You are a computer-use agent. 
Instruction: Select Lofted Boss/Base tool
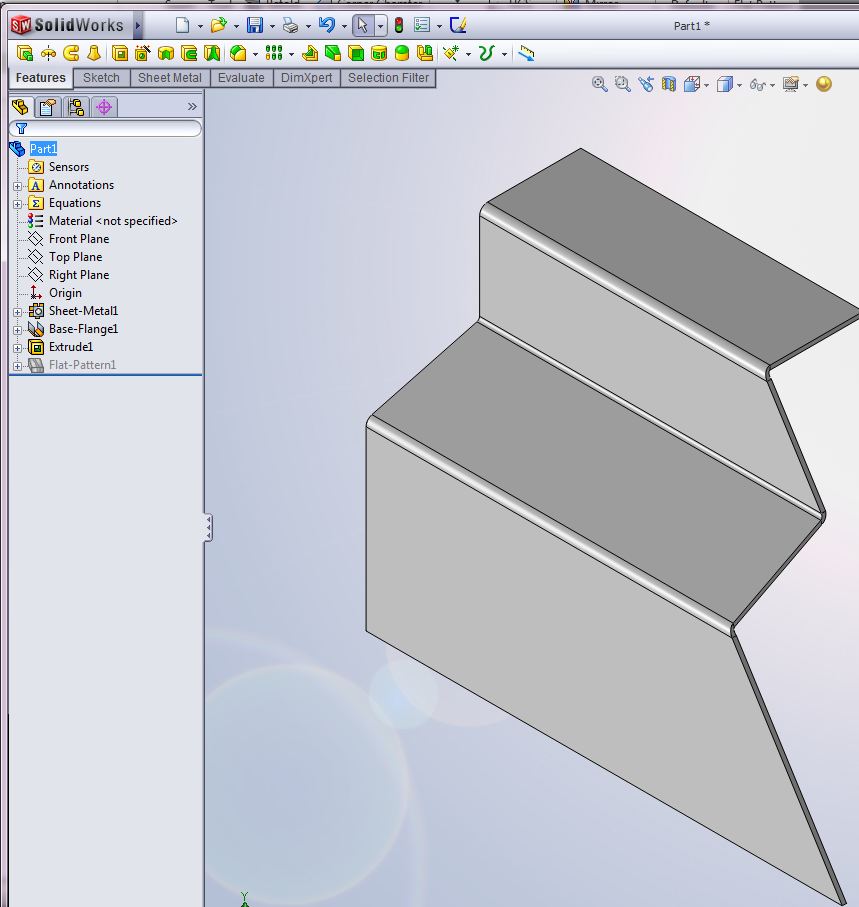click(x=94, y=53)
